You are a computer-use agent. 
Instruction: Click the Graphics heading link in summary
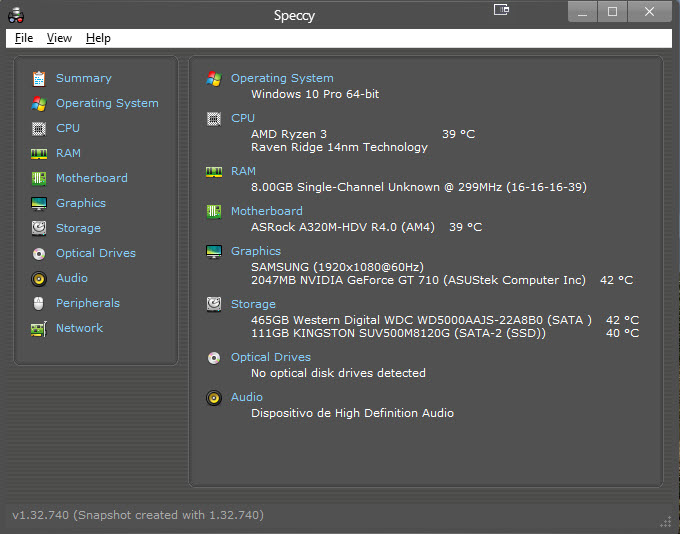coord(256,251)
